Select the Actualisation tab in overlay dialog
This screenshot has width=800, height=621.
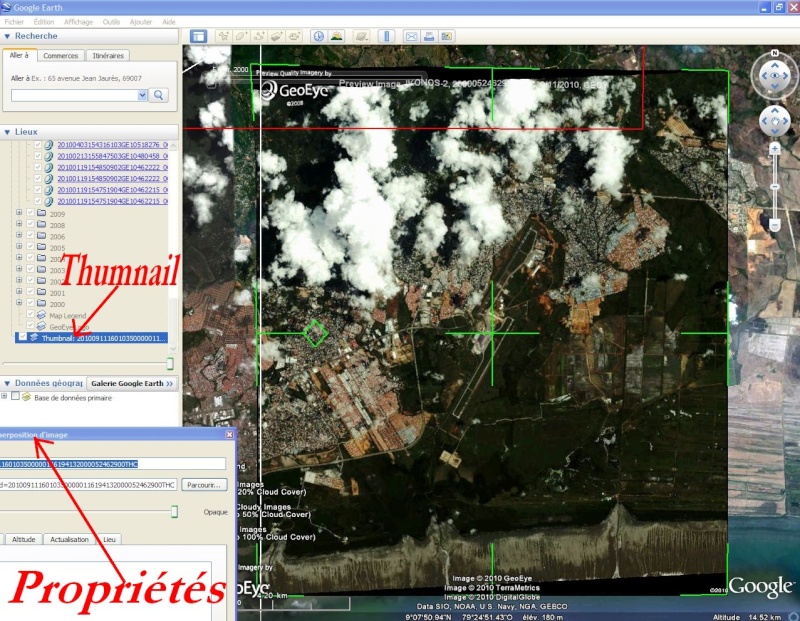tap(69, 539)
